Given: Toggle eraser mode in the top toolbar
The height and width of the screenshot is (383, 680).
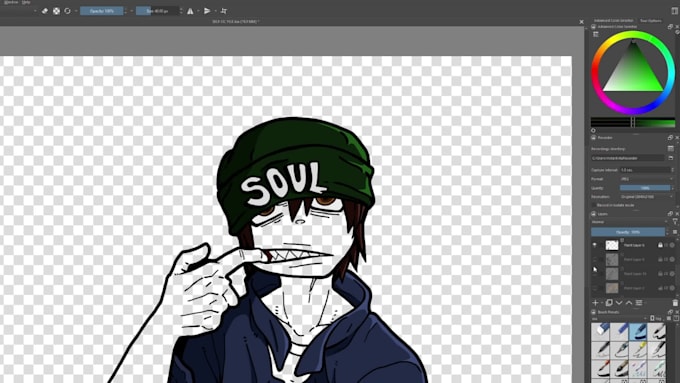Looking at the screenshot, I should coord(45,11).
